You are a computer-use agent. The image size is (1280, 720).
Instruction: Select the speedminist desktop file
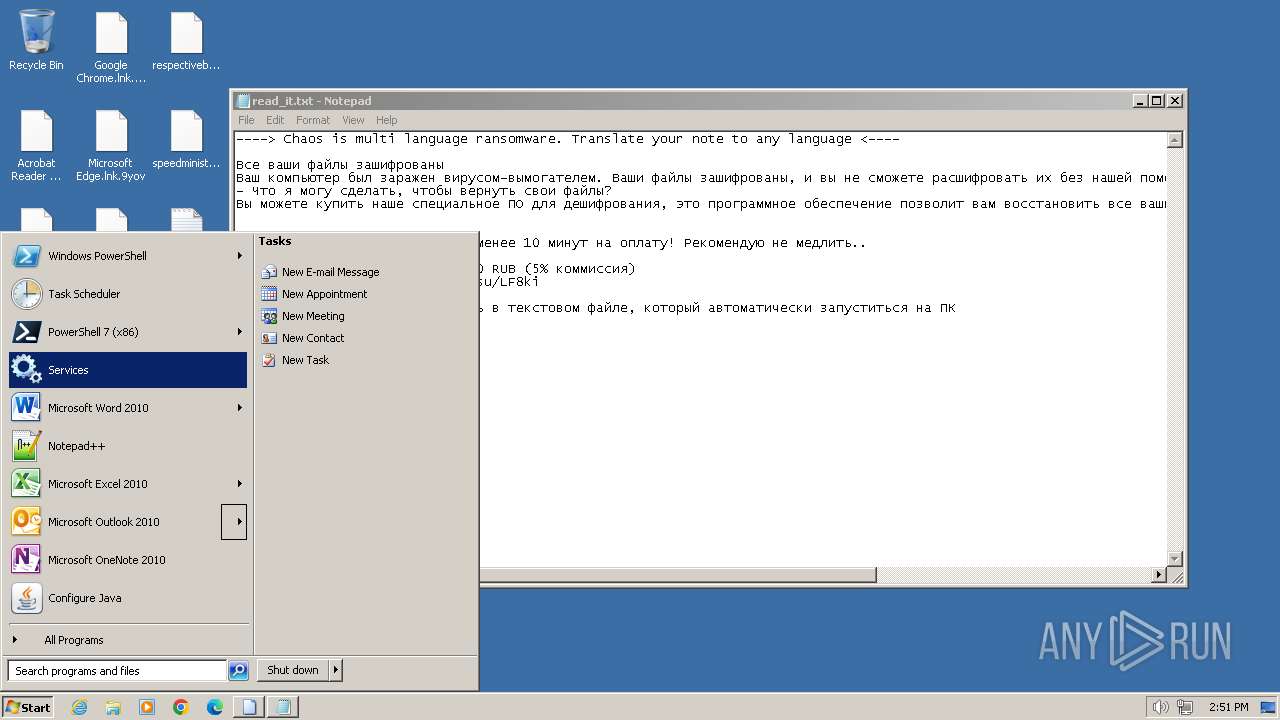click(x=186, y=140)
